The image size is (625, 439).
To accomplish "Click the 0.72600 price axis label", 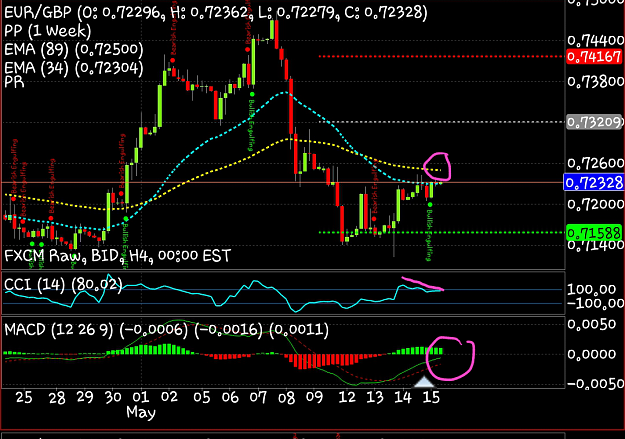I will coord(596,163).
